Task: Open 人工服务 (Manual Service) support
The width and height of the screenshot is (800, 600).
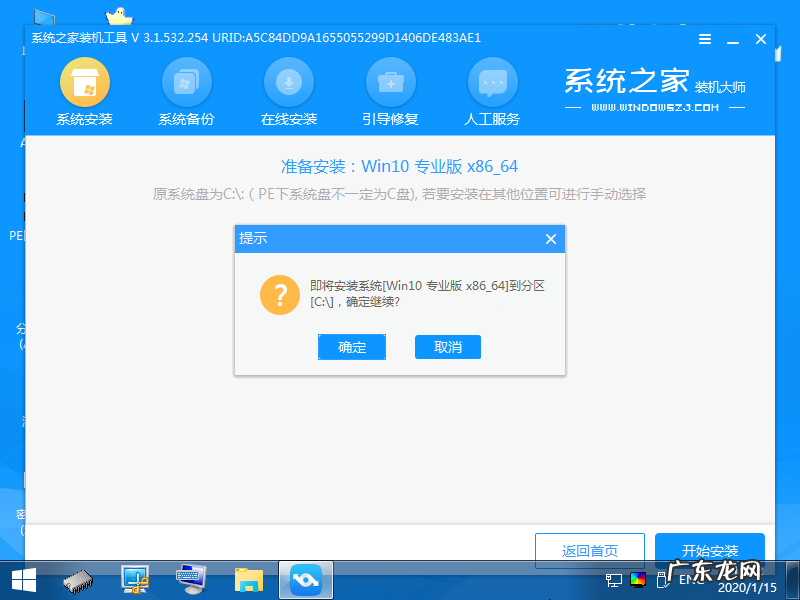Action: tap(493, 88)
